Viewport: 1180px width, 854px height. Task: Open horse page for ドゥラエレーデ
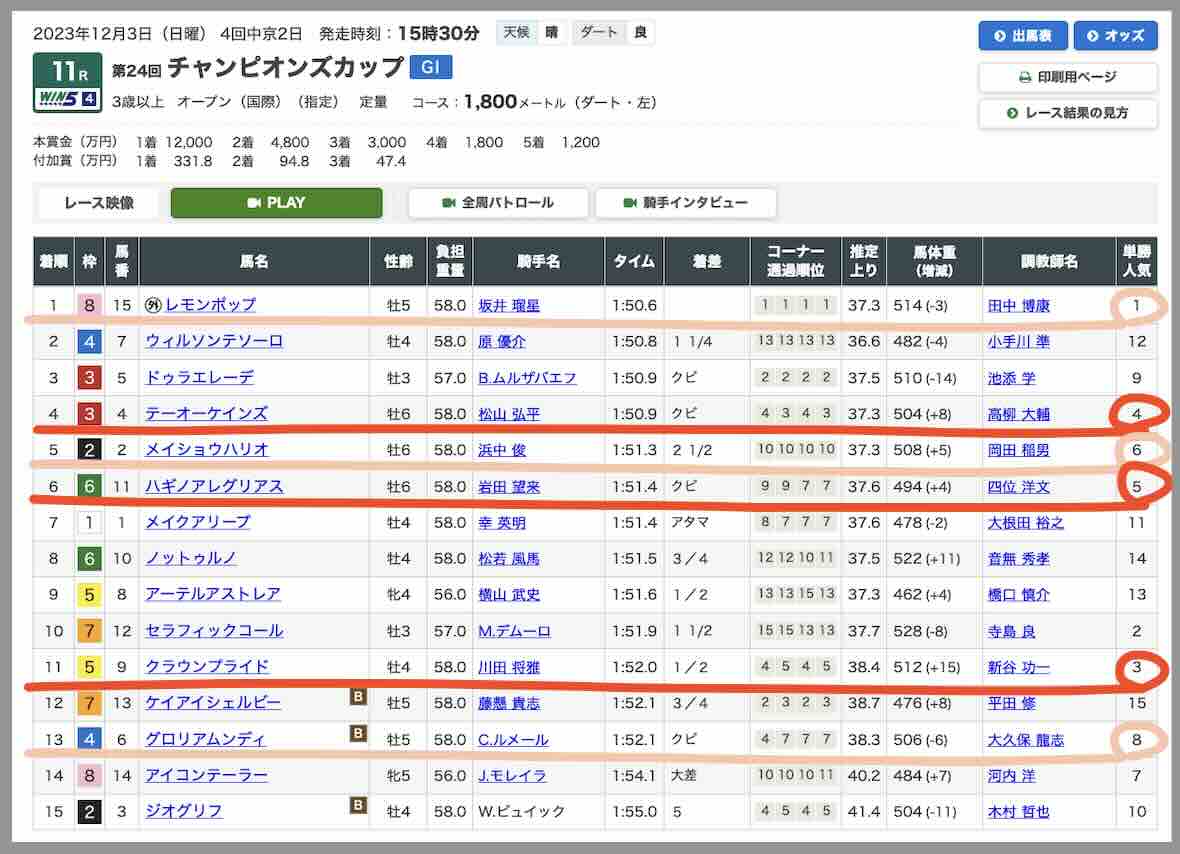(x=199, y=377)
